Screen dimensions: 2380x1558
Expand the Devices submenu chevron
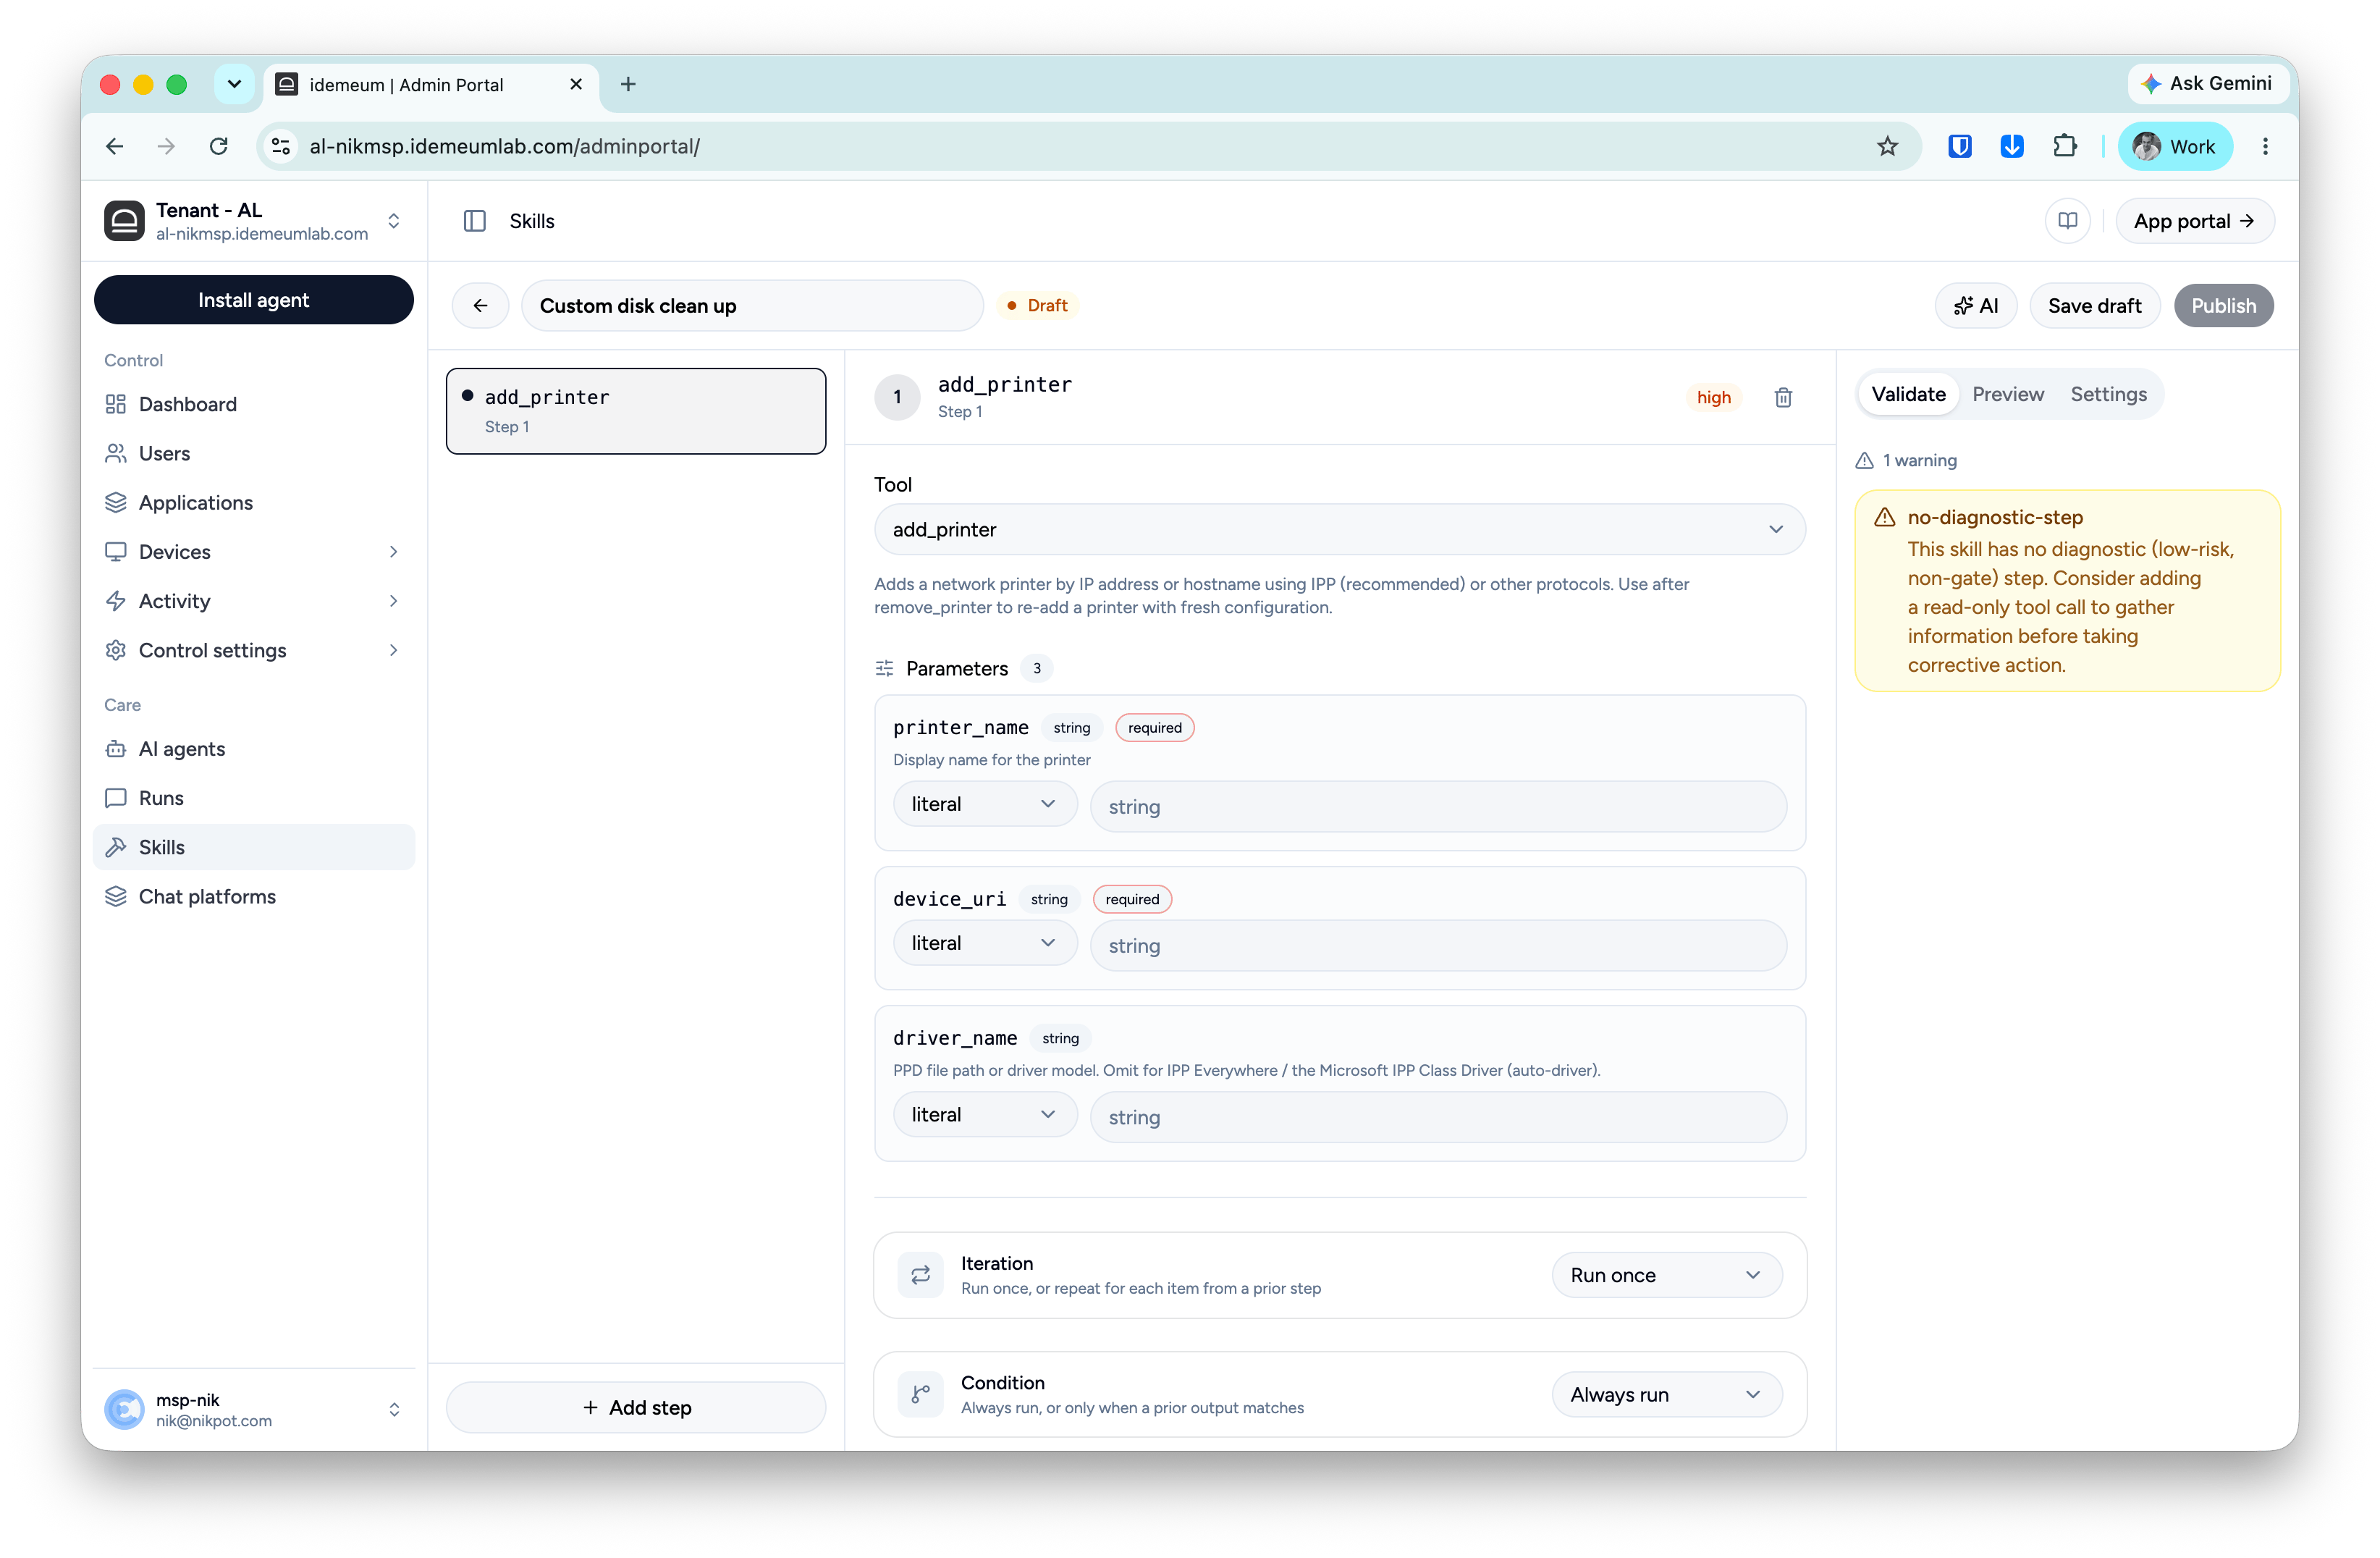coord(394,552)
